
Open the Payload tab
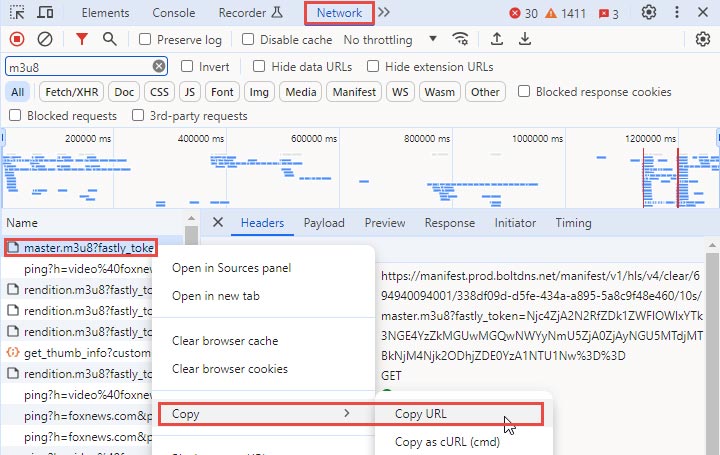click(324, 223)
